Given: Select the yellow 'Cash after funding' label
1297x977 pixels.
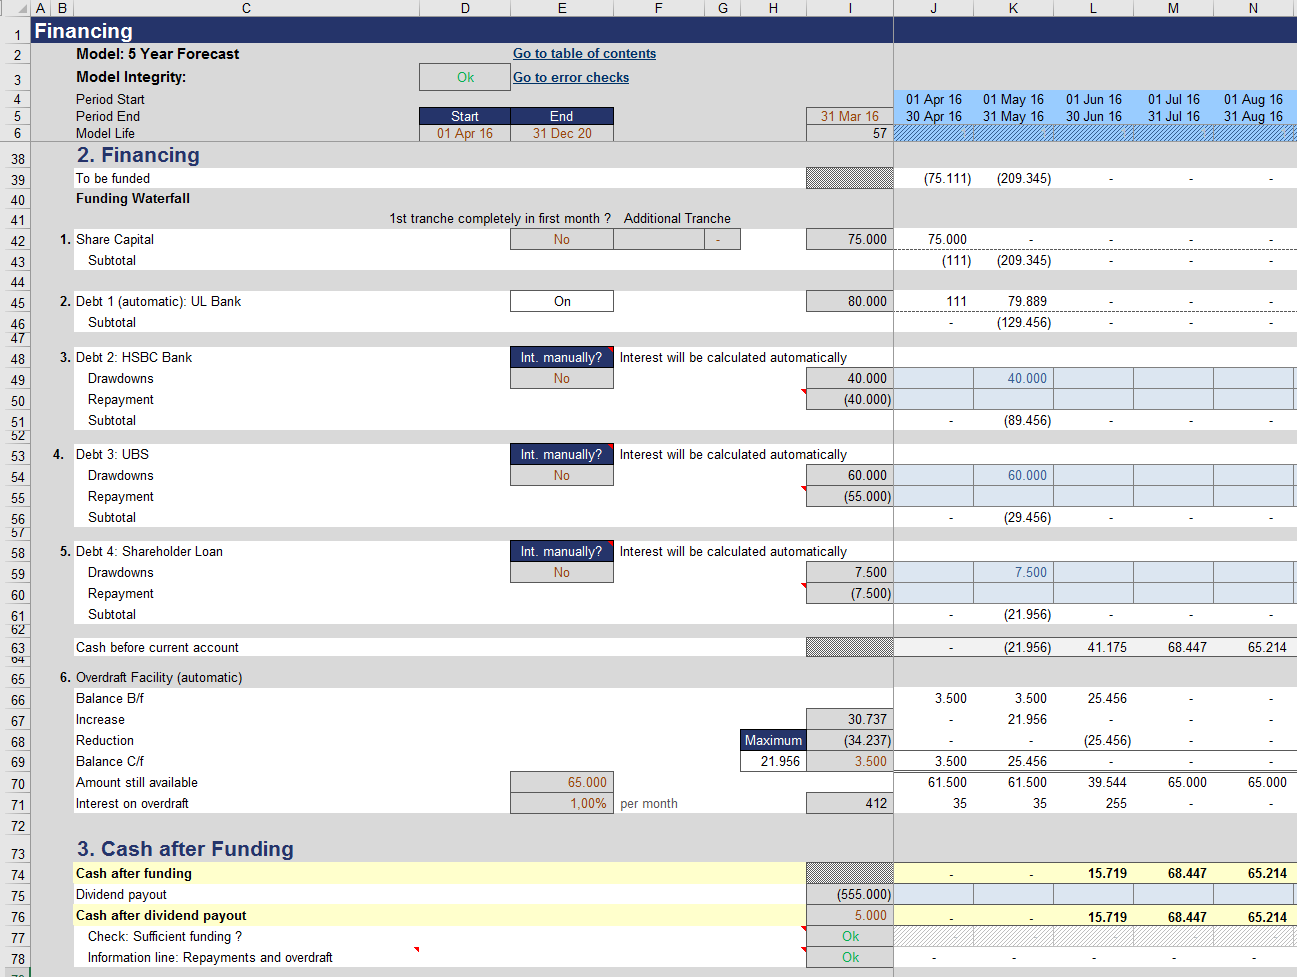Looking at the screenshot, I should tap(134, 874).
